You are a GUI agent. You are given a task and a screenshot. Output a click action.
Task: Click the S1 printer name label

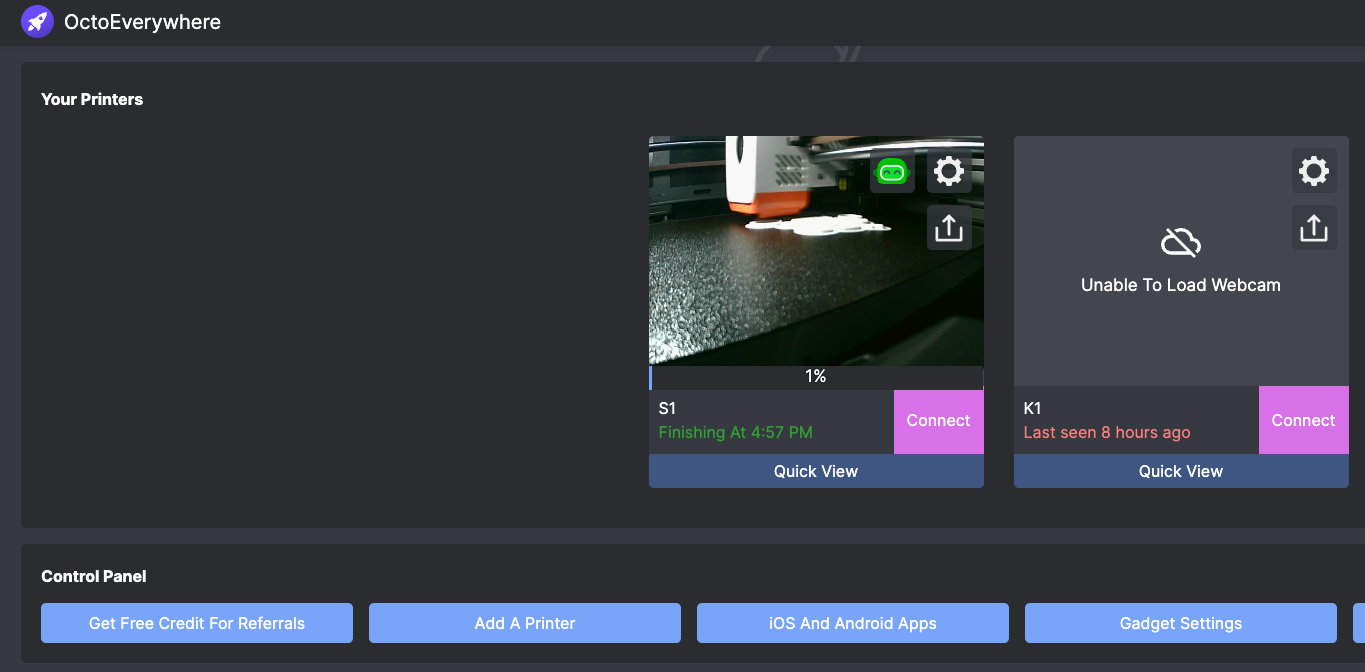coord(667,408)
